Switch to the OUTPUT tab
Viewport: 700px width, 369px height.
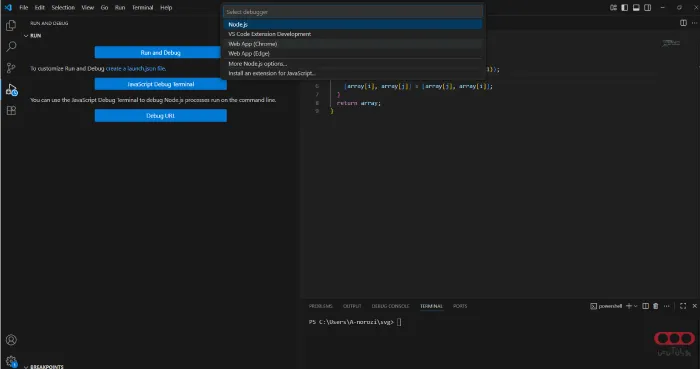coord(352,306)
